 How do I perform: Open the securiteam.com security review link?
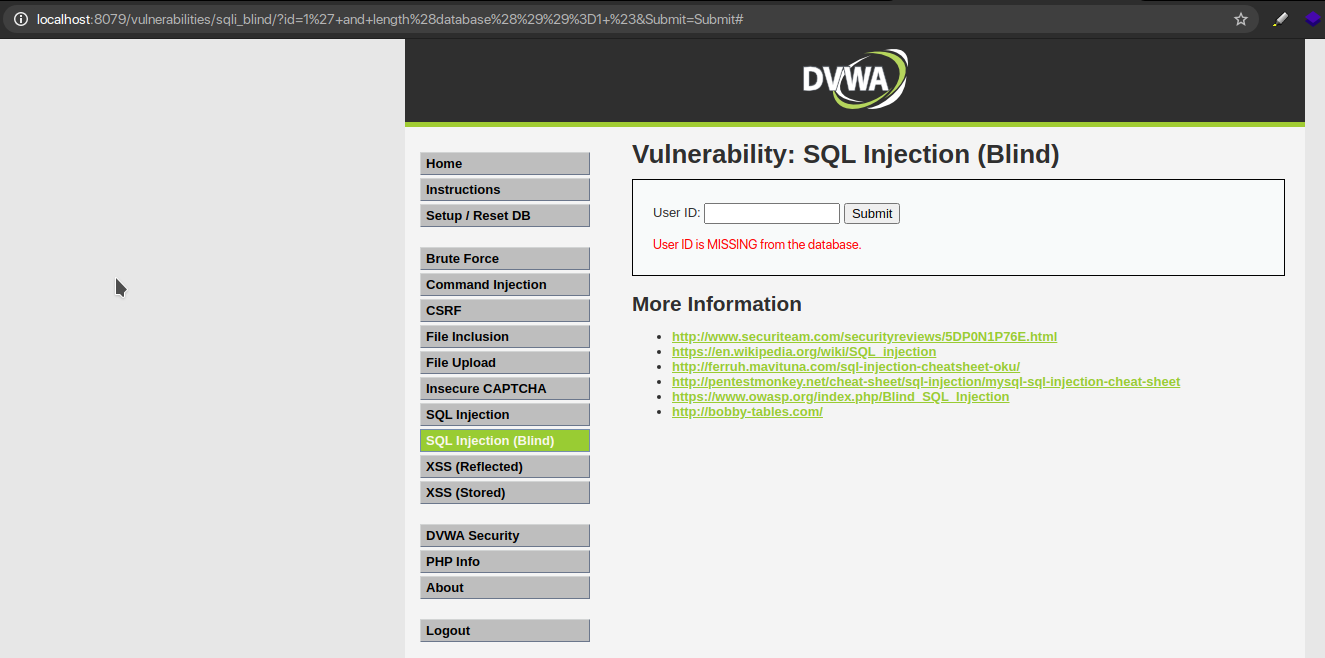click(864, 337)
